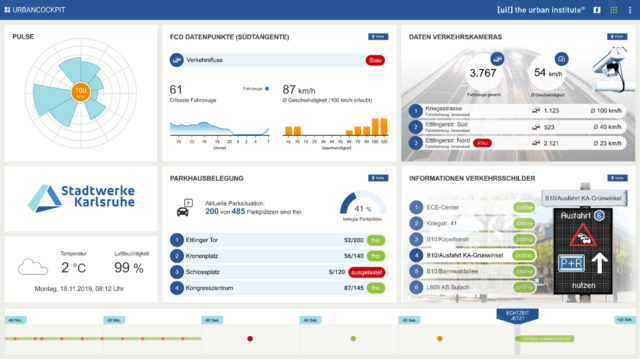The width and height of the screenshot is (640, 360).
Task: Select parking row 2 Kronenplatz
Action: tap(278, 256)
